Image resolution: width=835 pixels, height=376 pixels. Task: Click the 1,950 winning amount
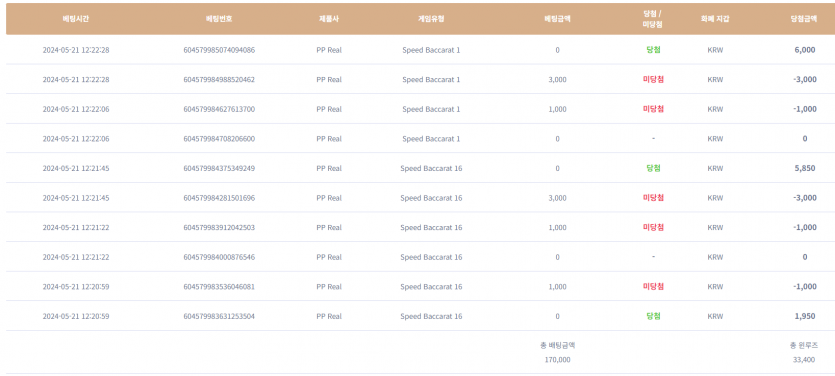pos(805,316)
